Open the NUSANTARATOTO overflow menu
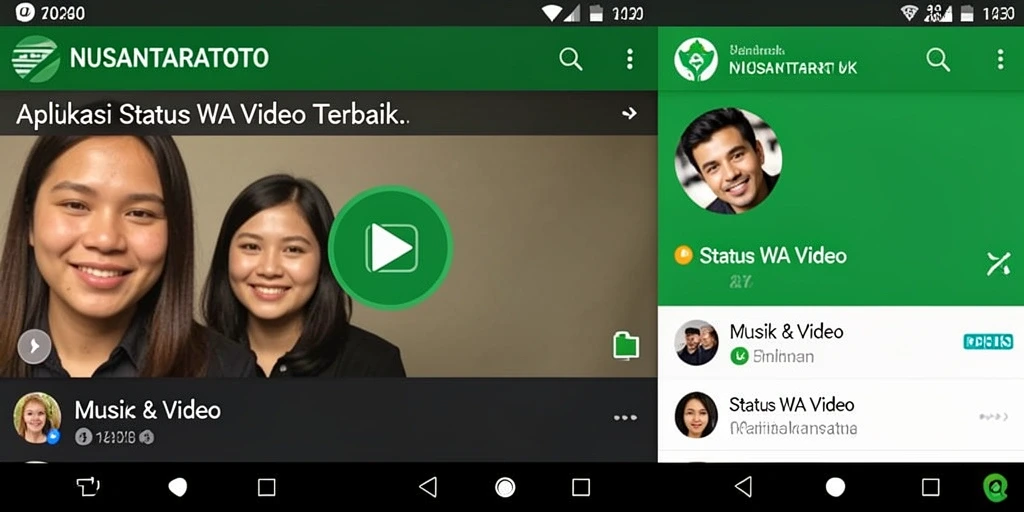 coord(630,59)
